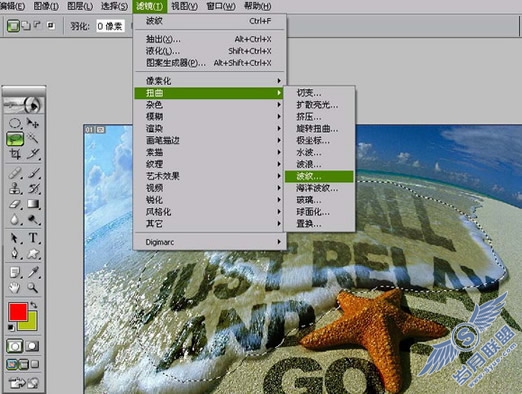Screen dimensions: 522x394
Task: Expand the 艺术效果 submenu
Action: [209, 176]
